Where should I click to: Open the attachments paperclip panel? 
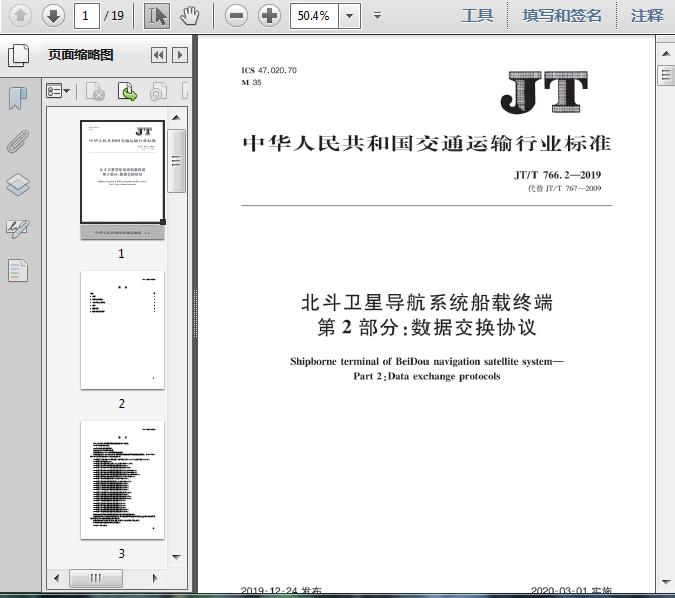(x=18, y=141)
